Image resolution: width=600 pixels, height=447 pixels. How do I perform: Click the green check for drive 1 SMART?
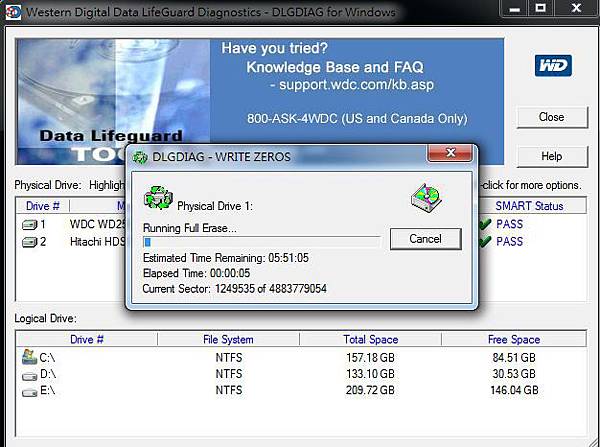485,224
